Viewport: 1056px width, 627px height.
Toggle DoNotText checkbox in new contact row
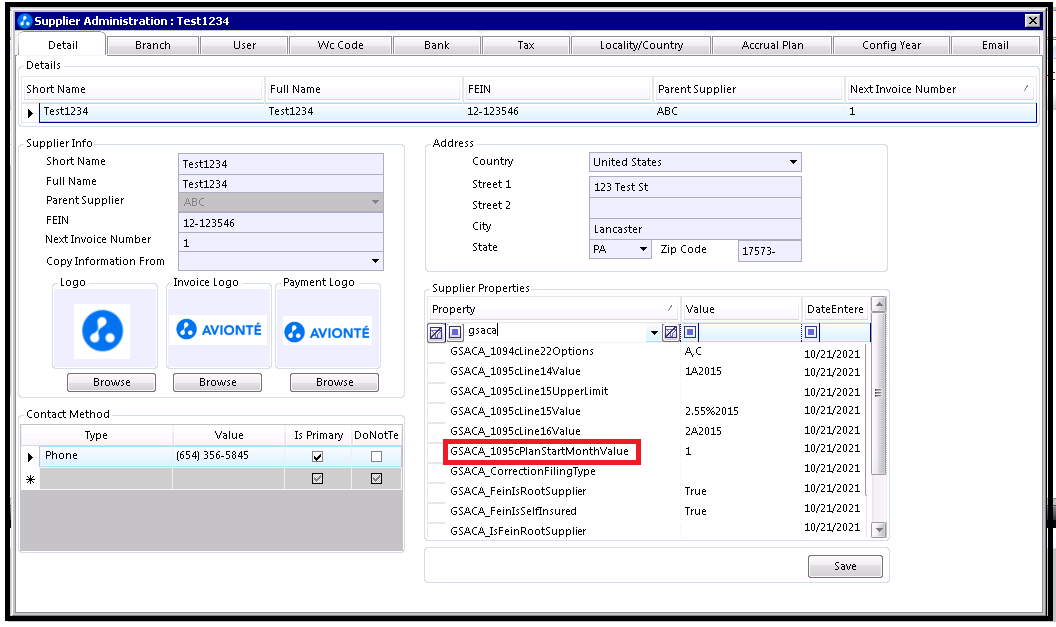point(376,479)
